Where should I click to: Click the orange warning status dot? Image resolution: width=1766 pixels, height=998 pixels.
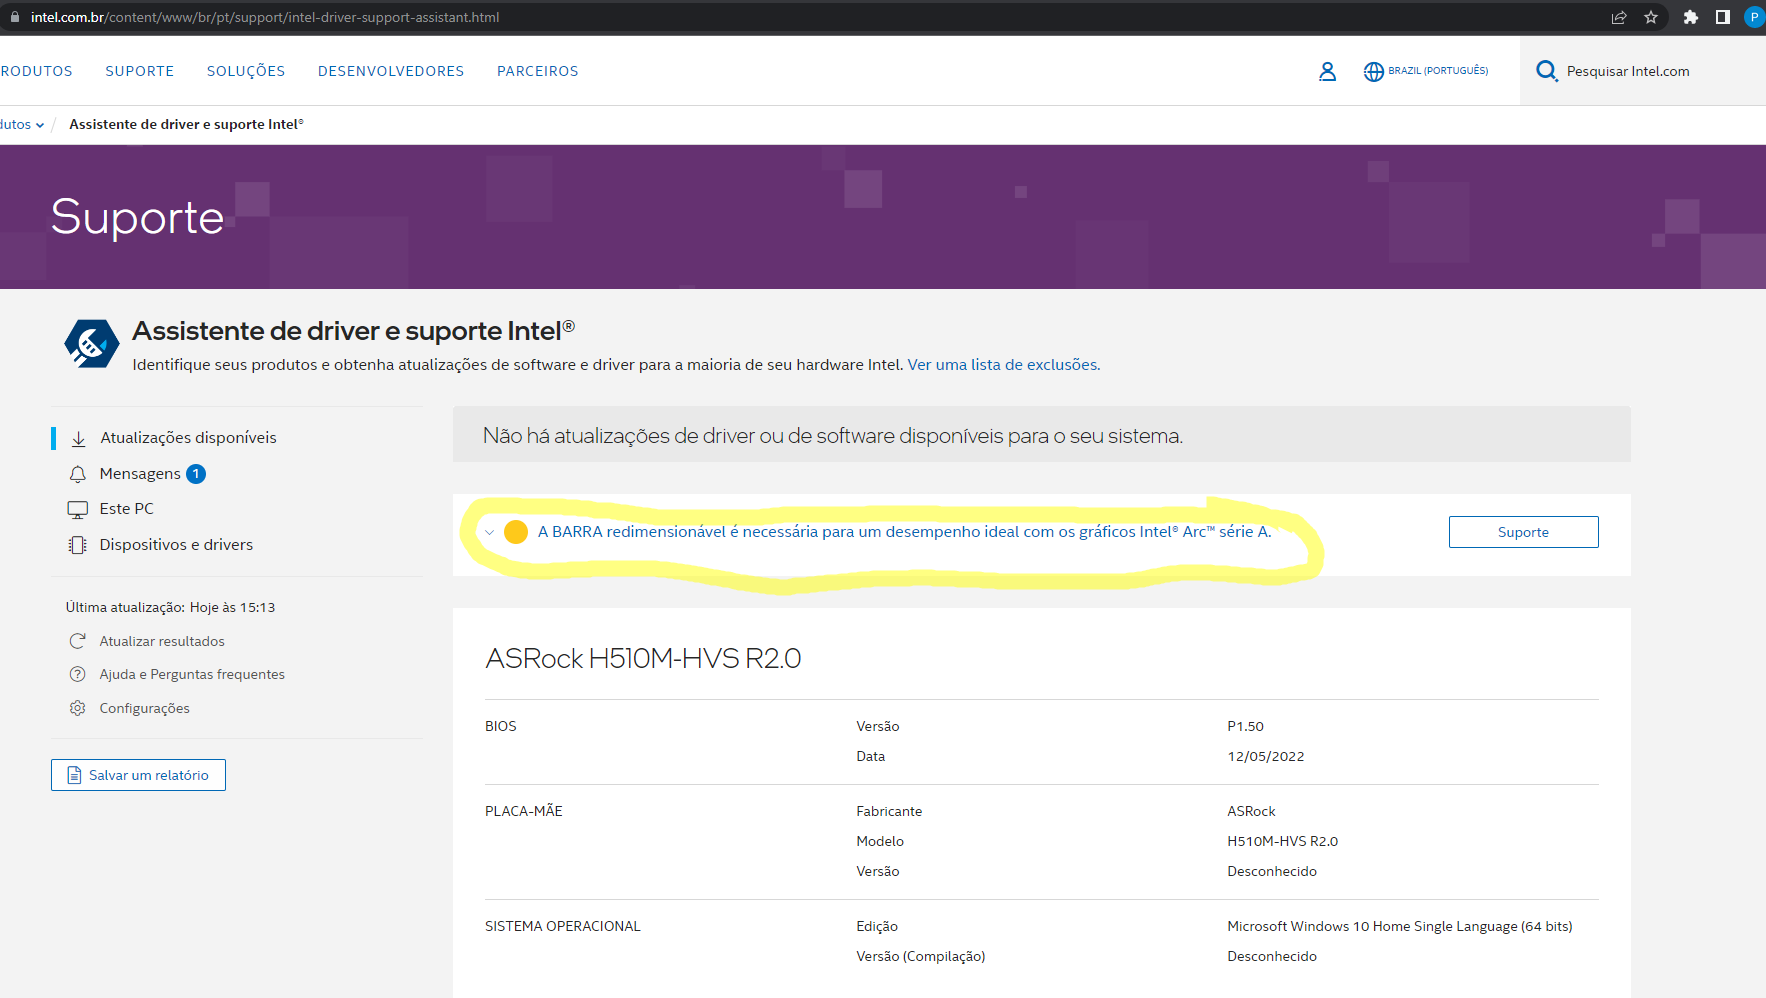coord(516,532)
